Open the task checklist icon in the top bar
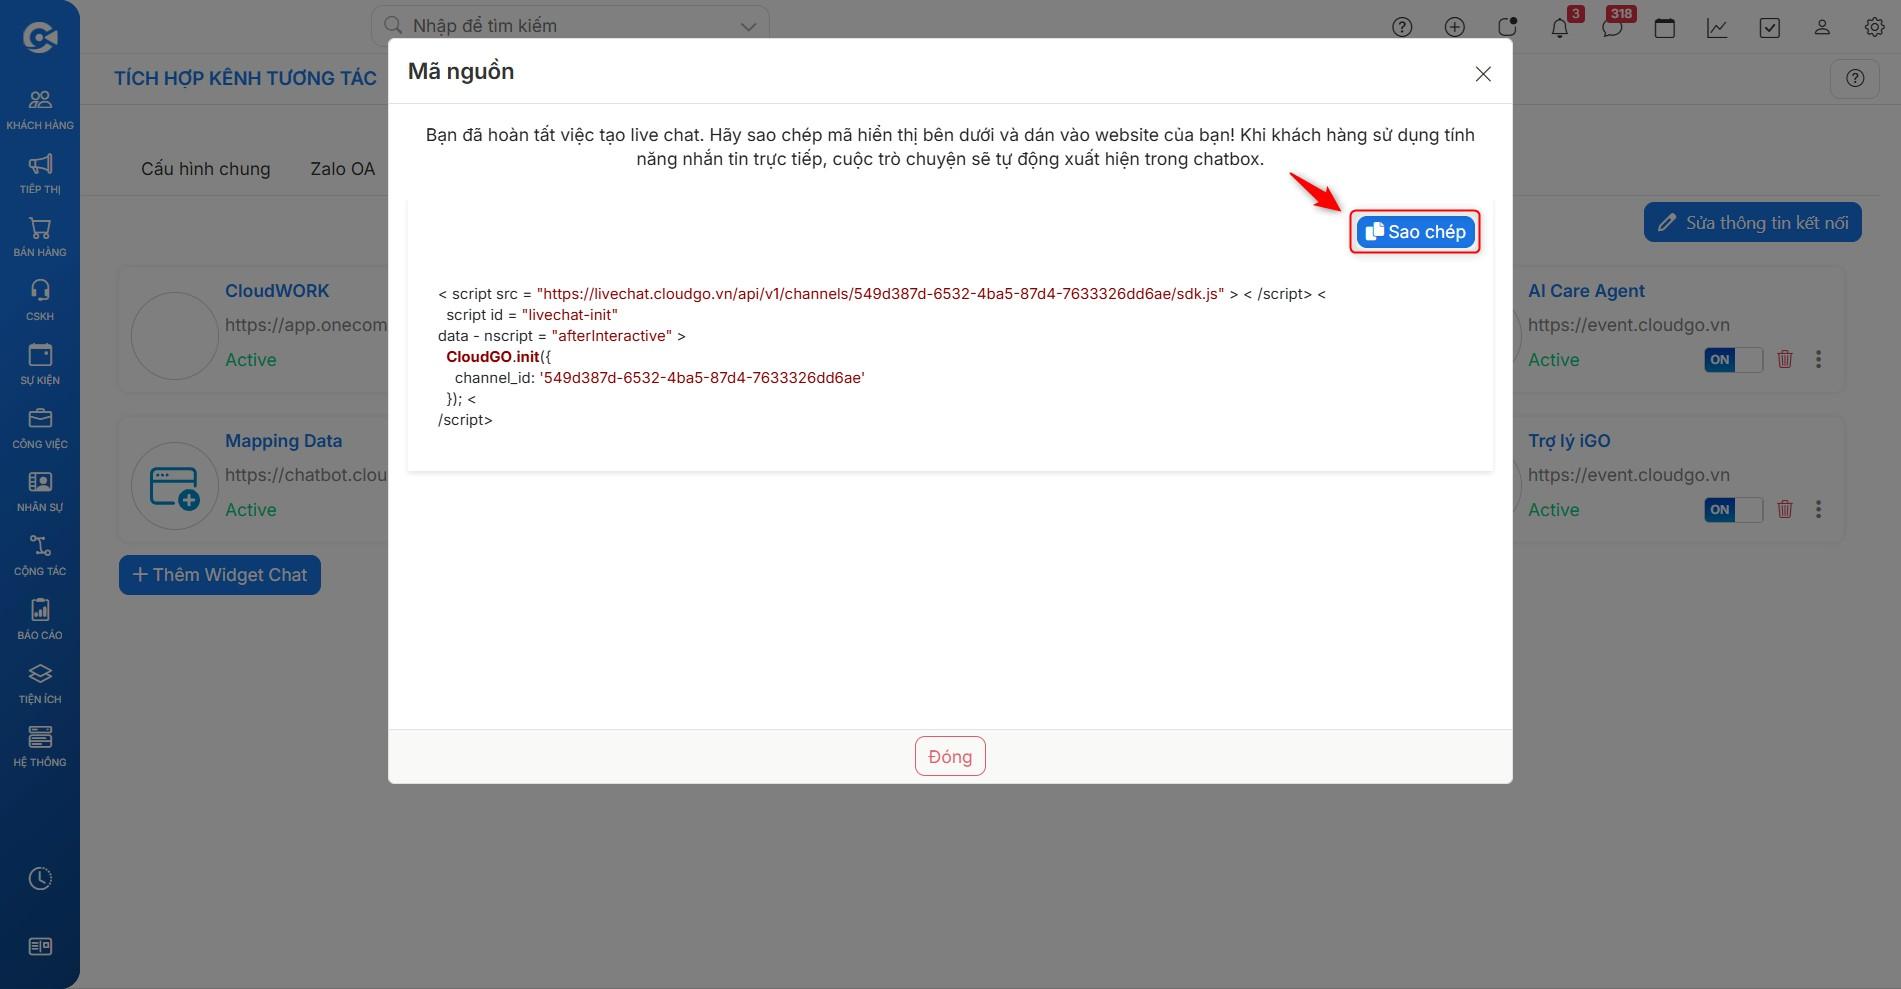The width and height of the screenshot is (1901, 989). [1770, 27]
